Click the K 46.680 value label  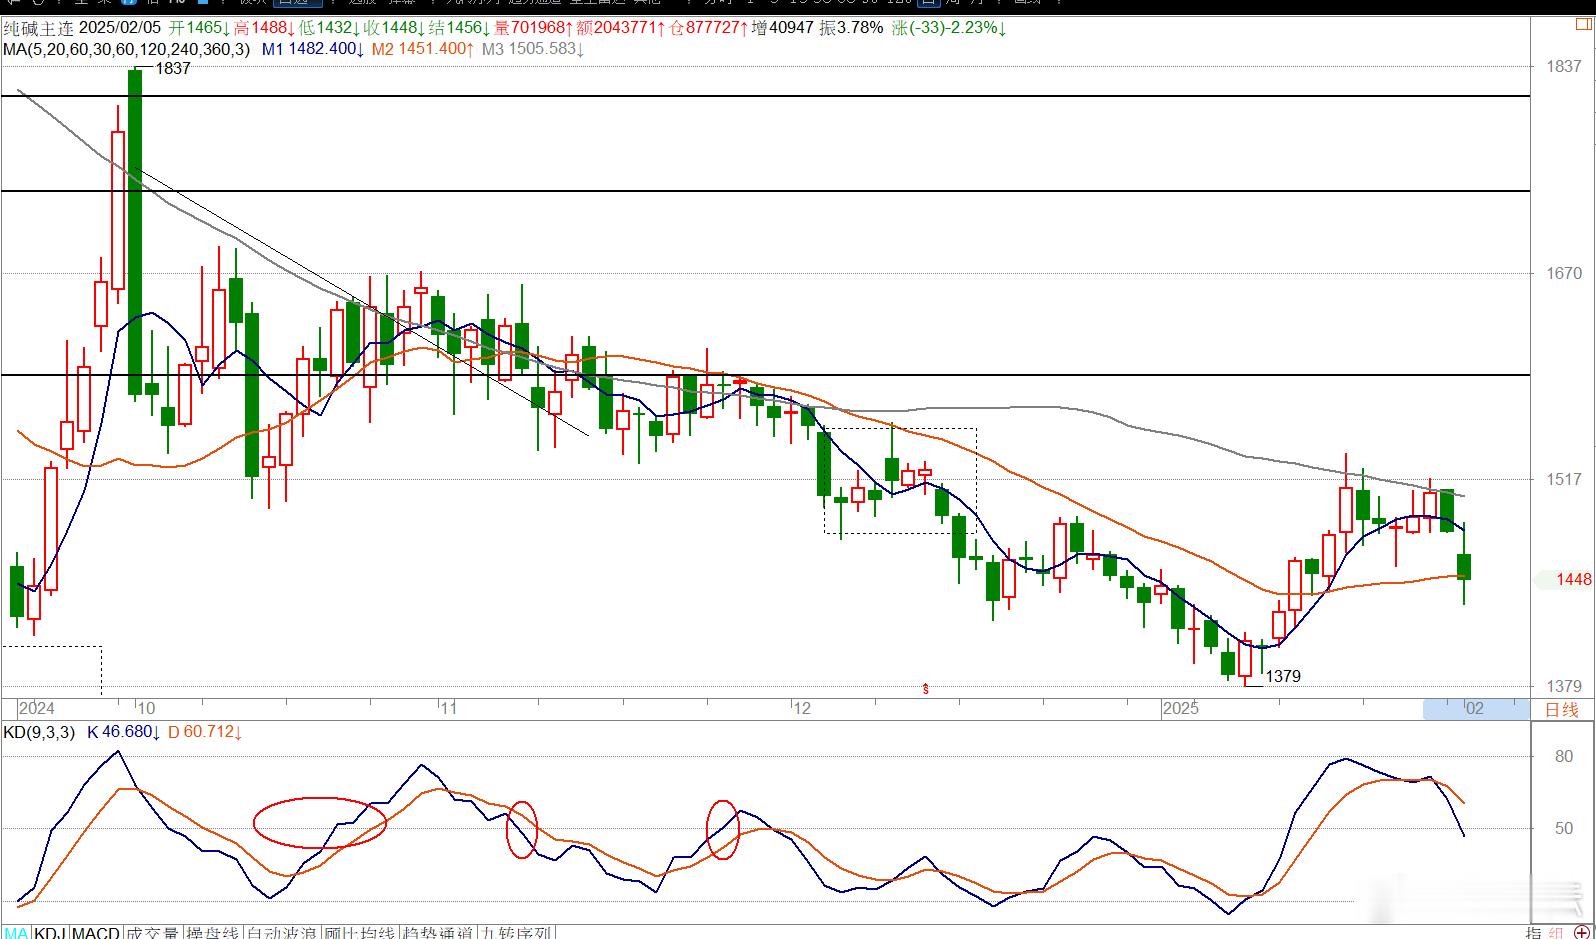123,732
